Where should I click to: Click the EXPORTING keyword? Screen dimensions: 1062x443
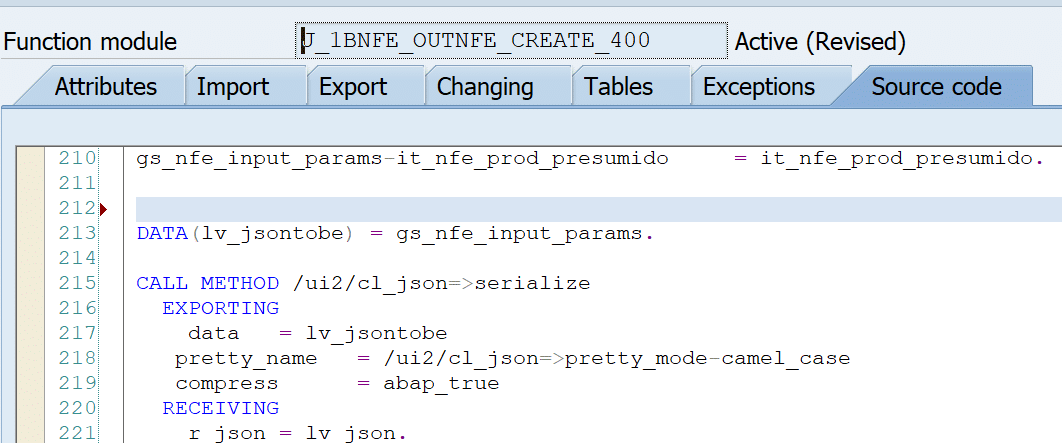tap(221, 308)
